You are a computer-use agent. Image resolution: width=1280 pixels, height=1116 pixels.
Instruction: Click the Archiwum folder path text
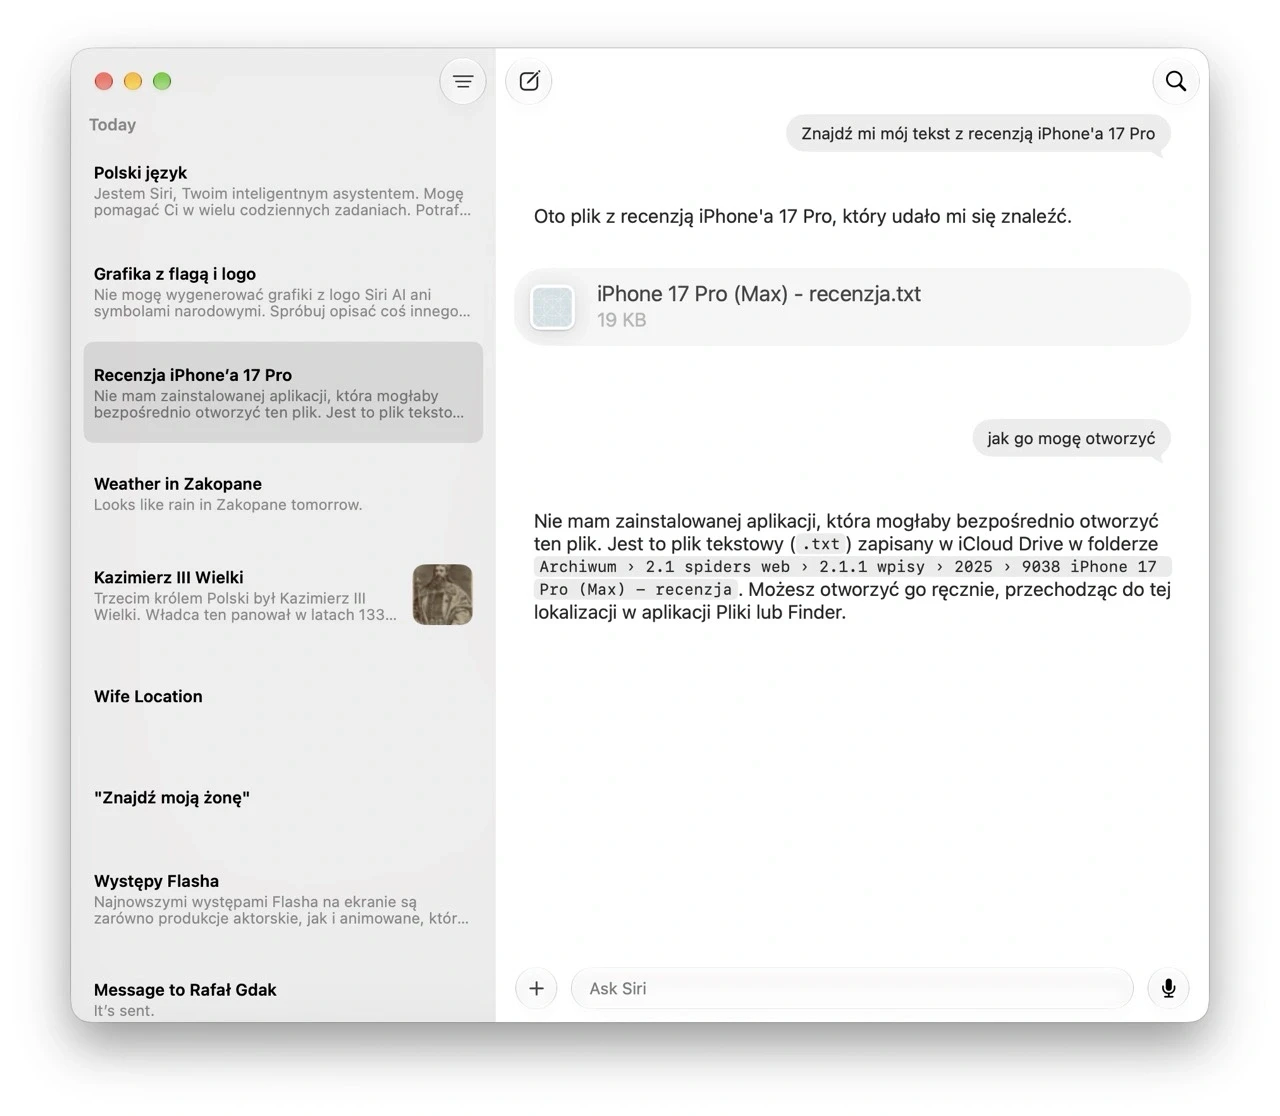578,567
